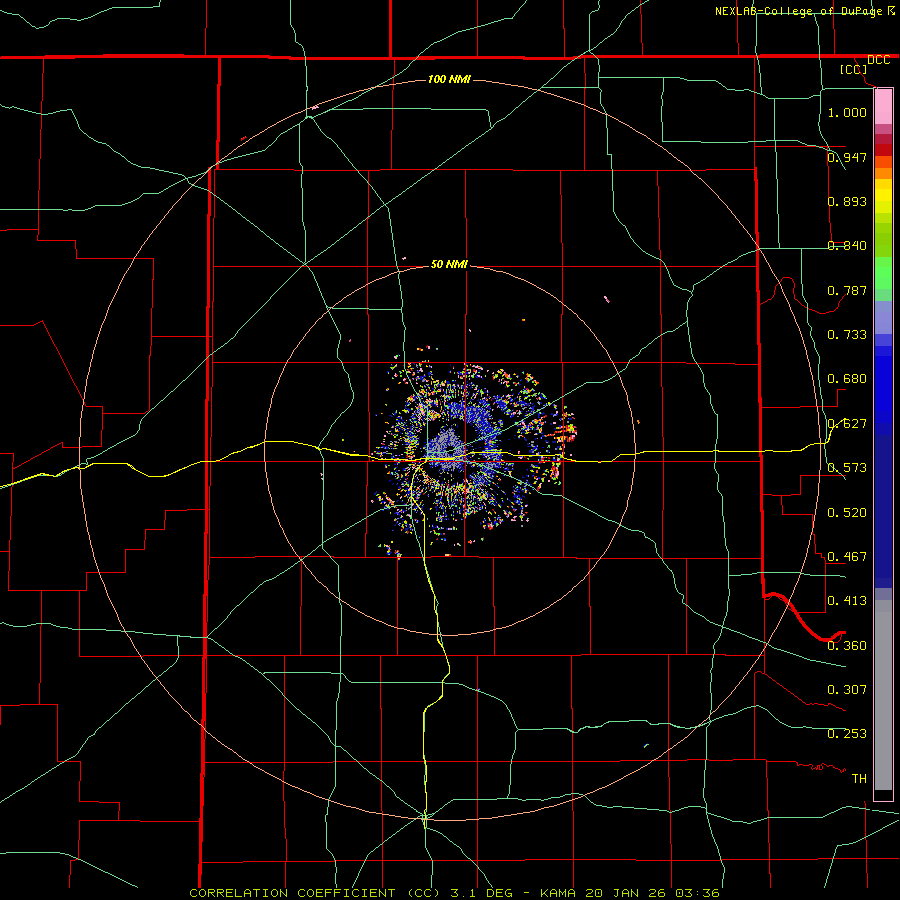Click the DCC label above the legend
The width and height of the screenshot is (900, 900).
[x=878, y=60]
